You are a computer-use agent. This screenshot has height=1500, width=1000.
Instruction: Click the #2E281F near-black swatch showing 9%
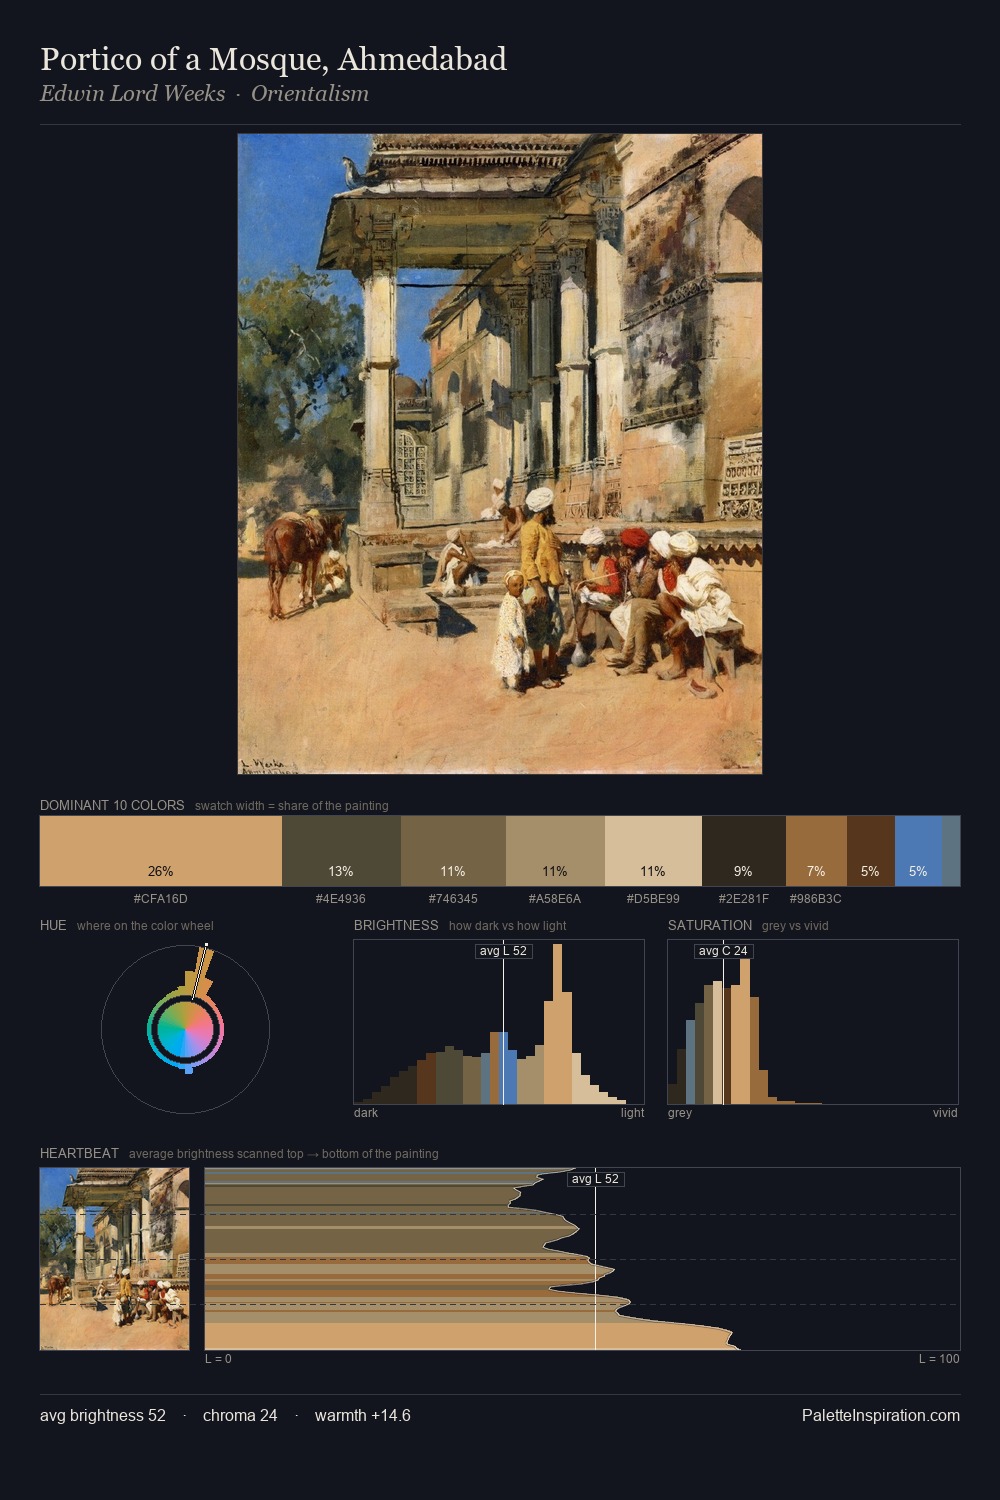tap(744, 851)
